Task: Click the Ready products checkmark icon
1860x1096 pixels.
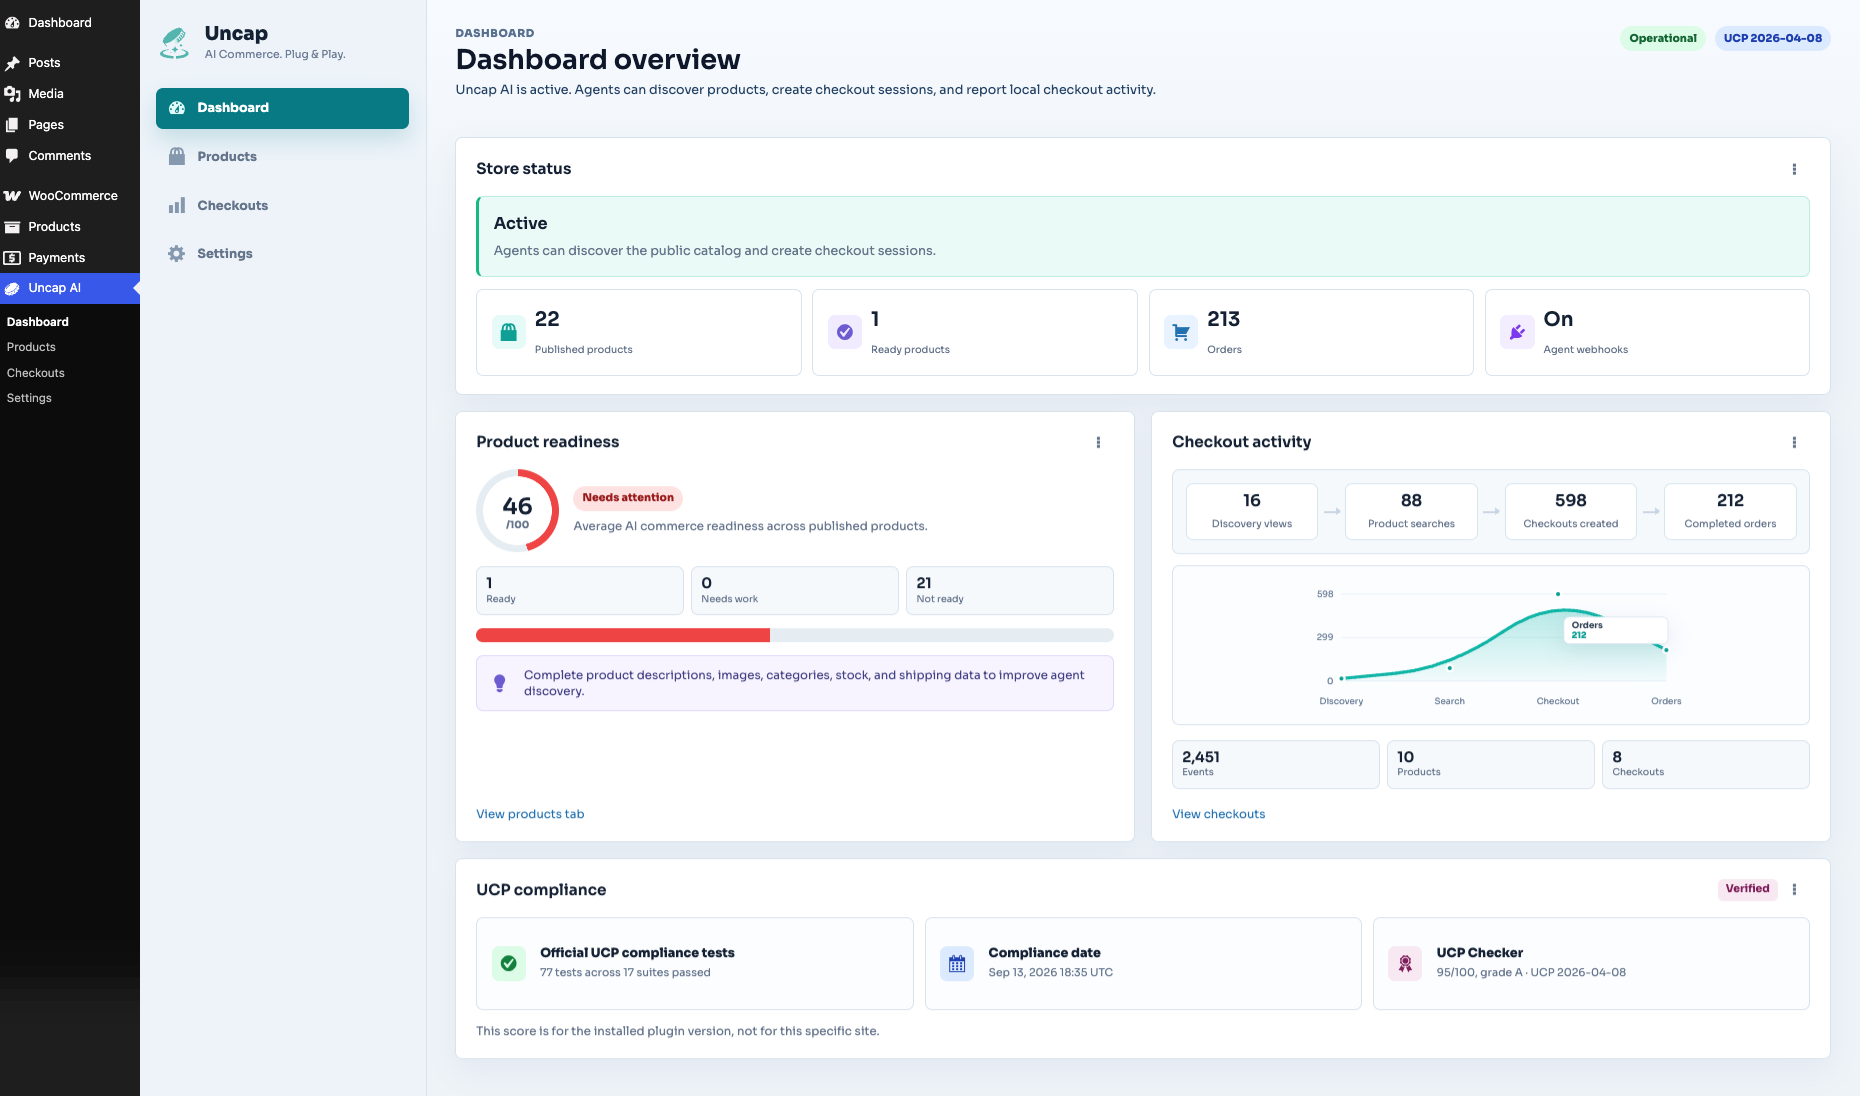Action: click(x=845, y=332)
